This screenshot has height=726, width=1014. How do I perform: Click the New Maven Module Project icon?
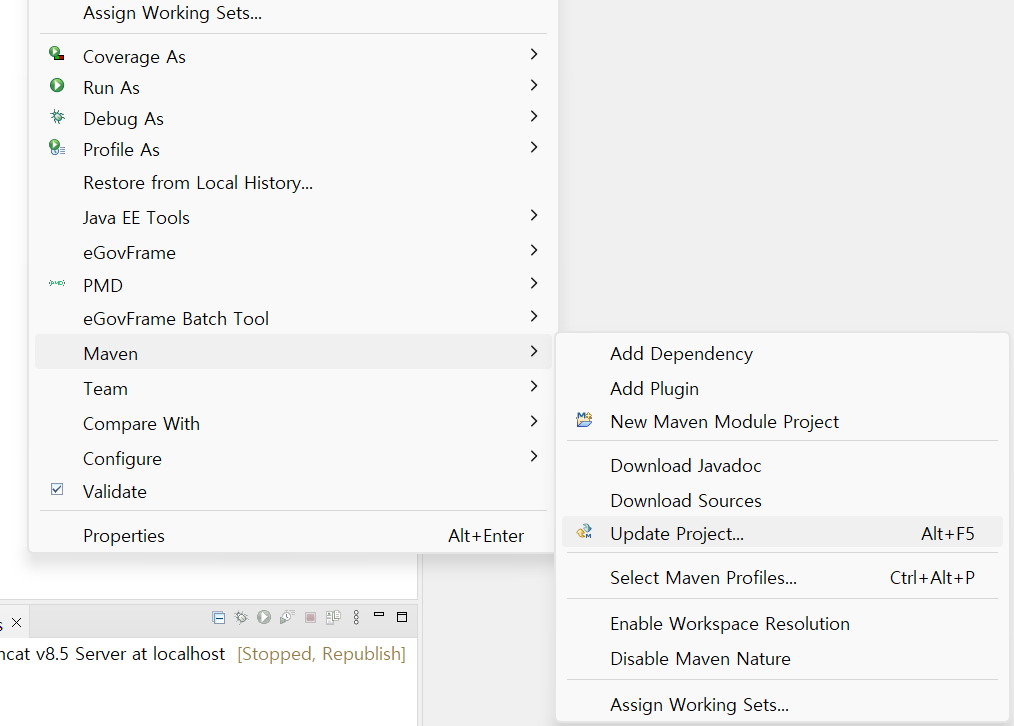[585, 421]
